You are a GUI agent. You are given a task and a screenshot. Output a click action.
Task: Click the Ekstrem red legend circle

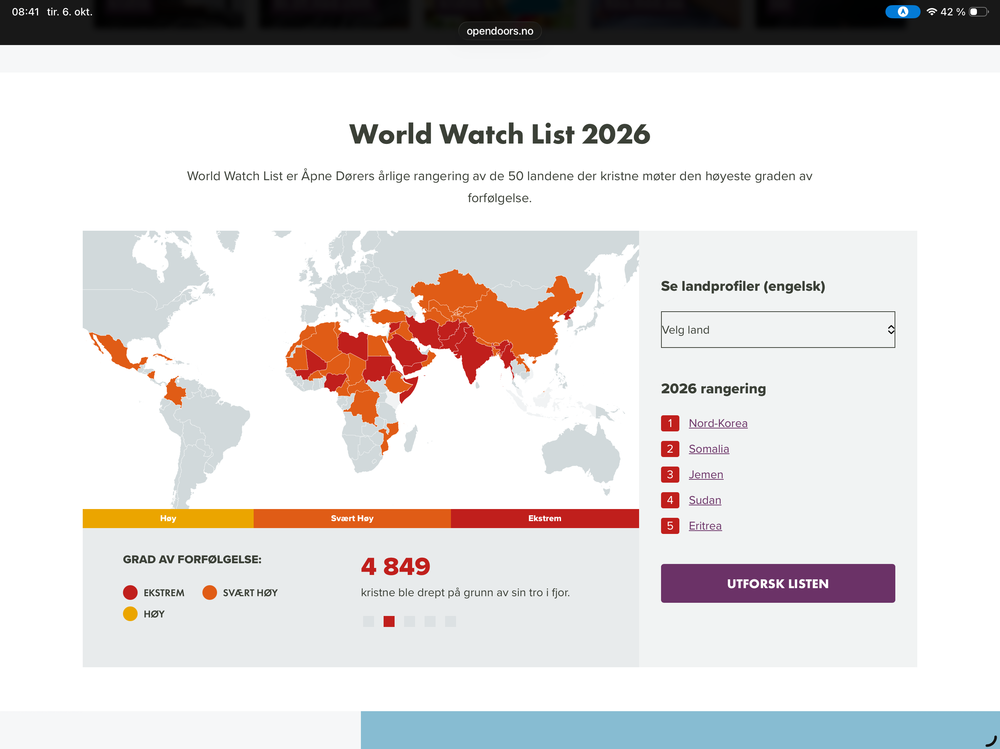(x=130, y=593)
